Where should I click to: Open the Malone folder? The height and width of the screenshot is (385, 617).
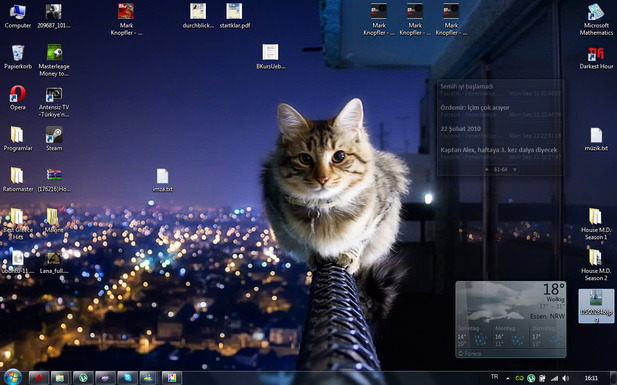click(54, 220)
